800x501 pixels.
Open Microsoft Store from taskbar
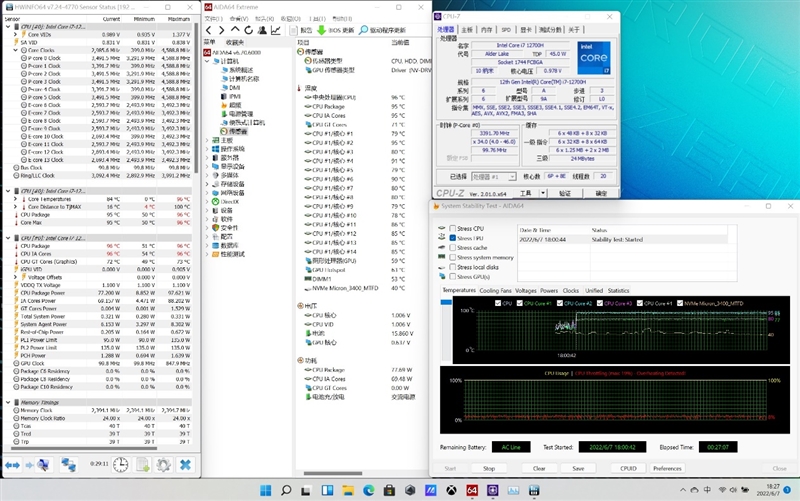point(389,490)
